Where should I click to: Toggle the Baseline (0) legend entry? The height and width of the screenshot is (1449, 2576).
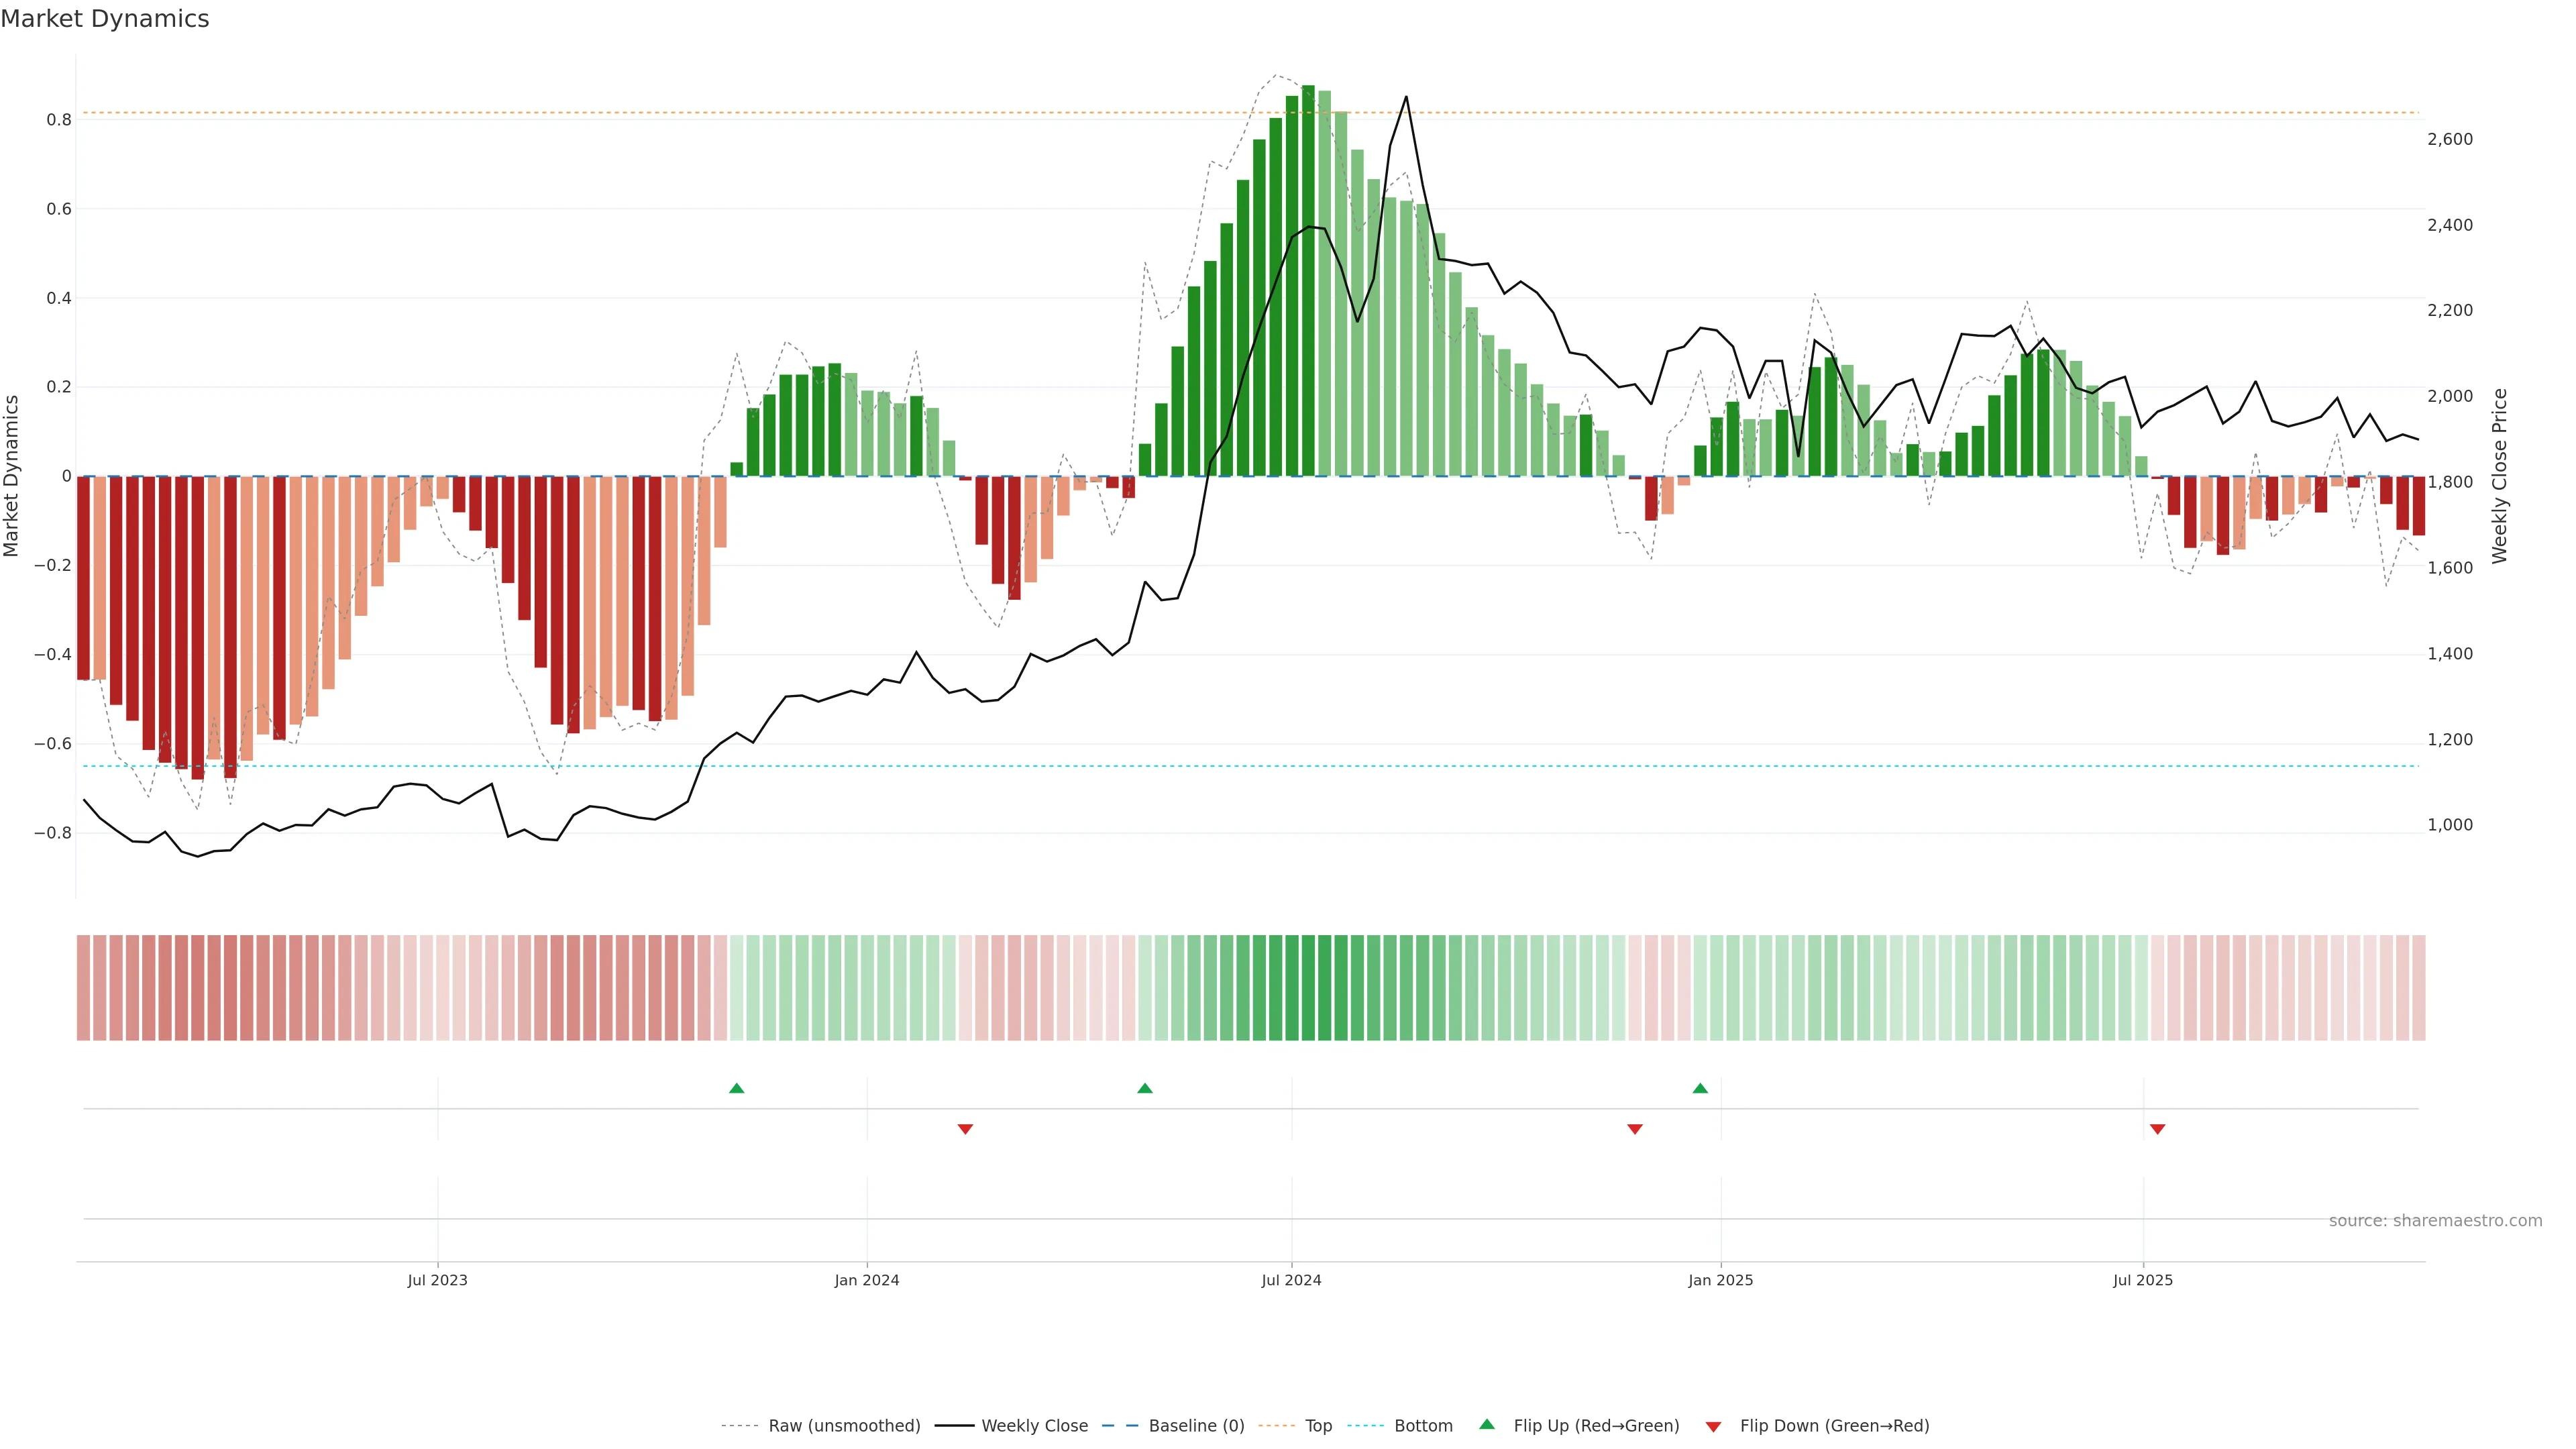[x=1196, y=1426]
